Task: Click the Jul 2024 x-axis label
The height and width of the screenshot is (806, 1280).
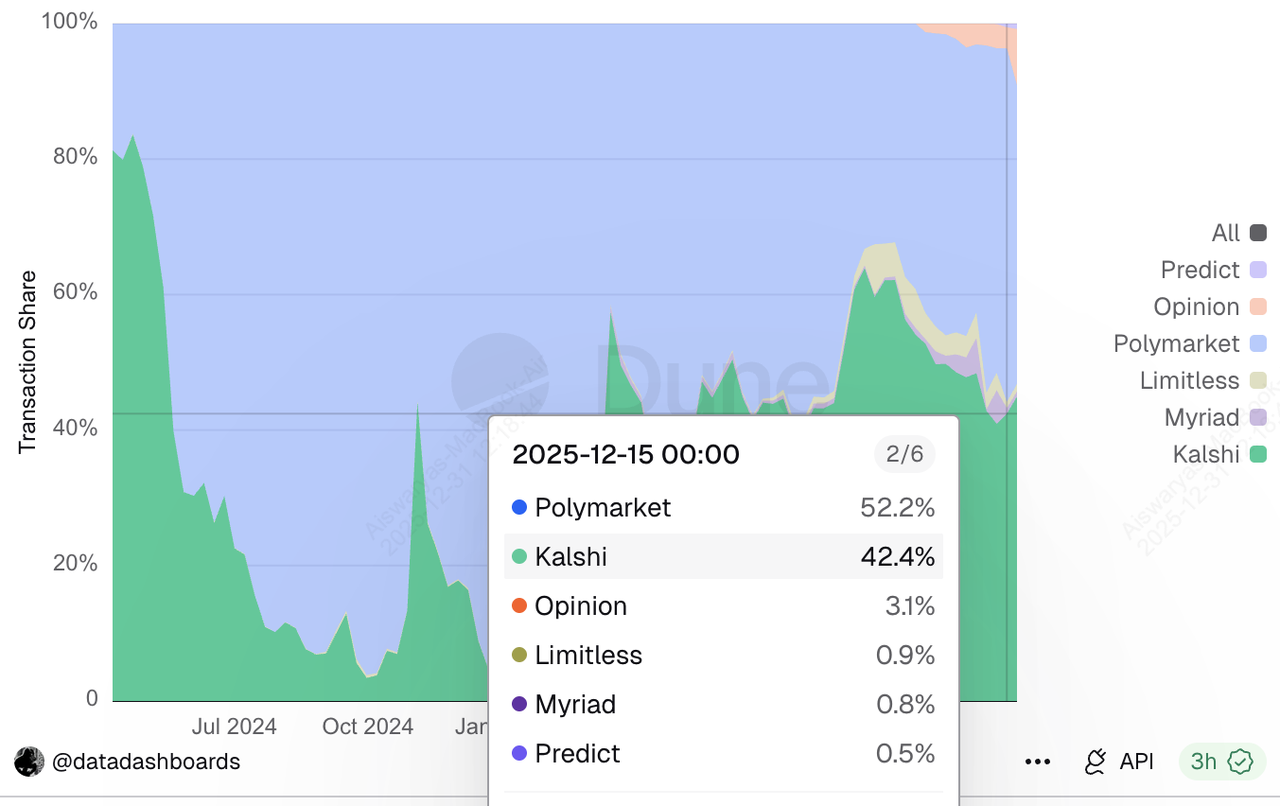Action: [x=234, y=727]
